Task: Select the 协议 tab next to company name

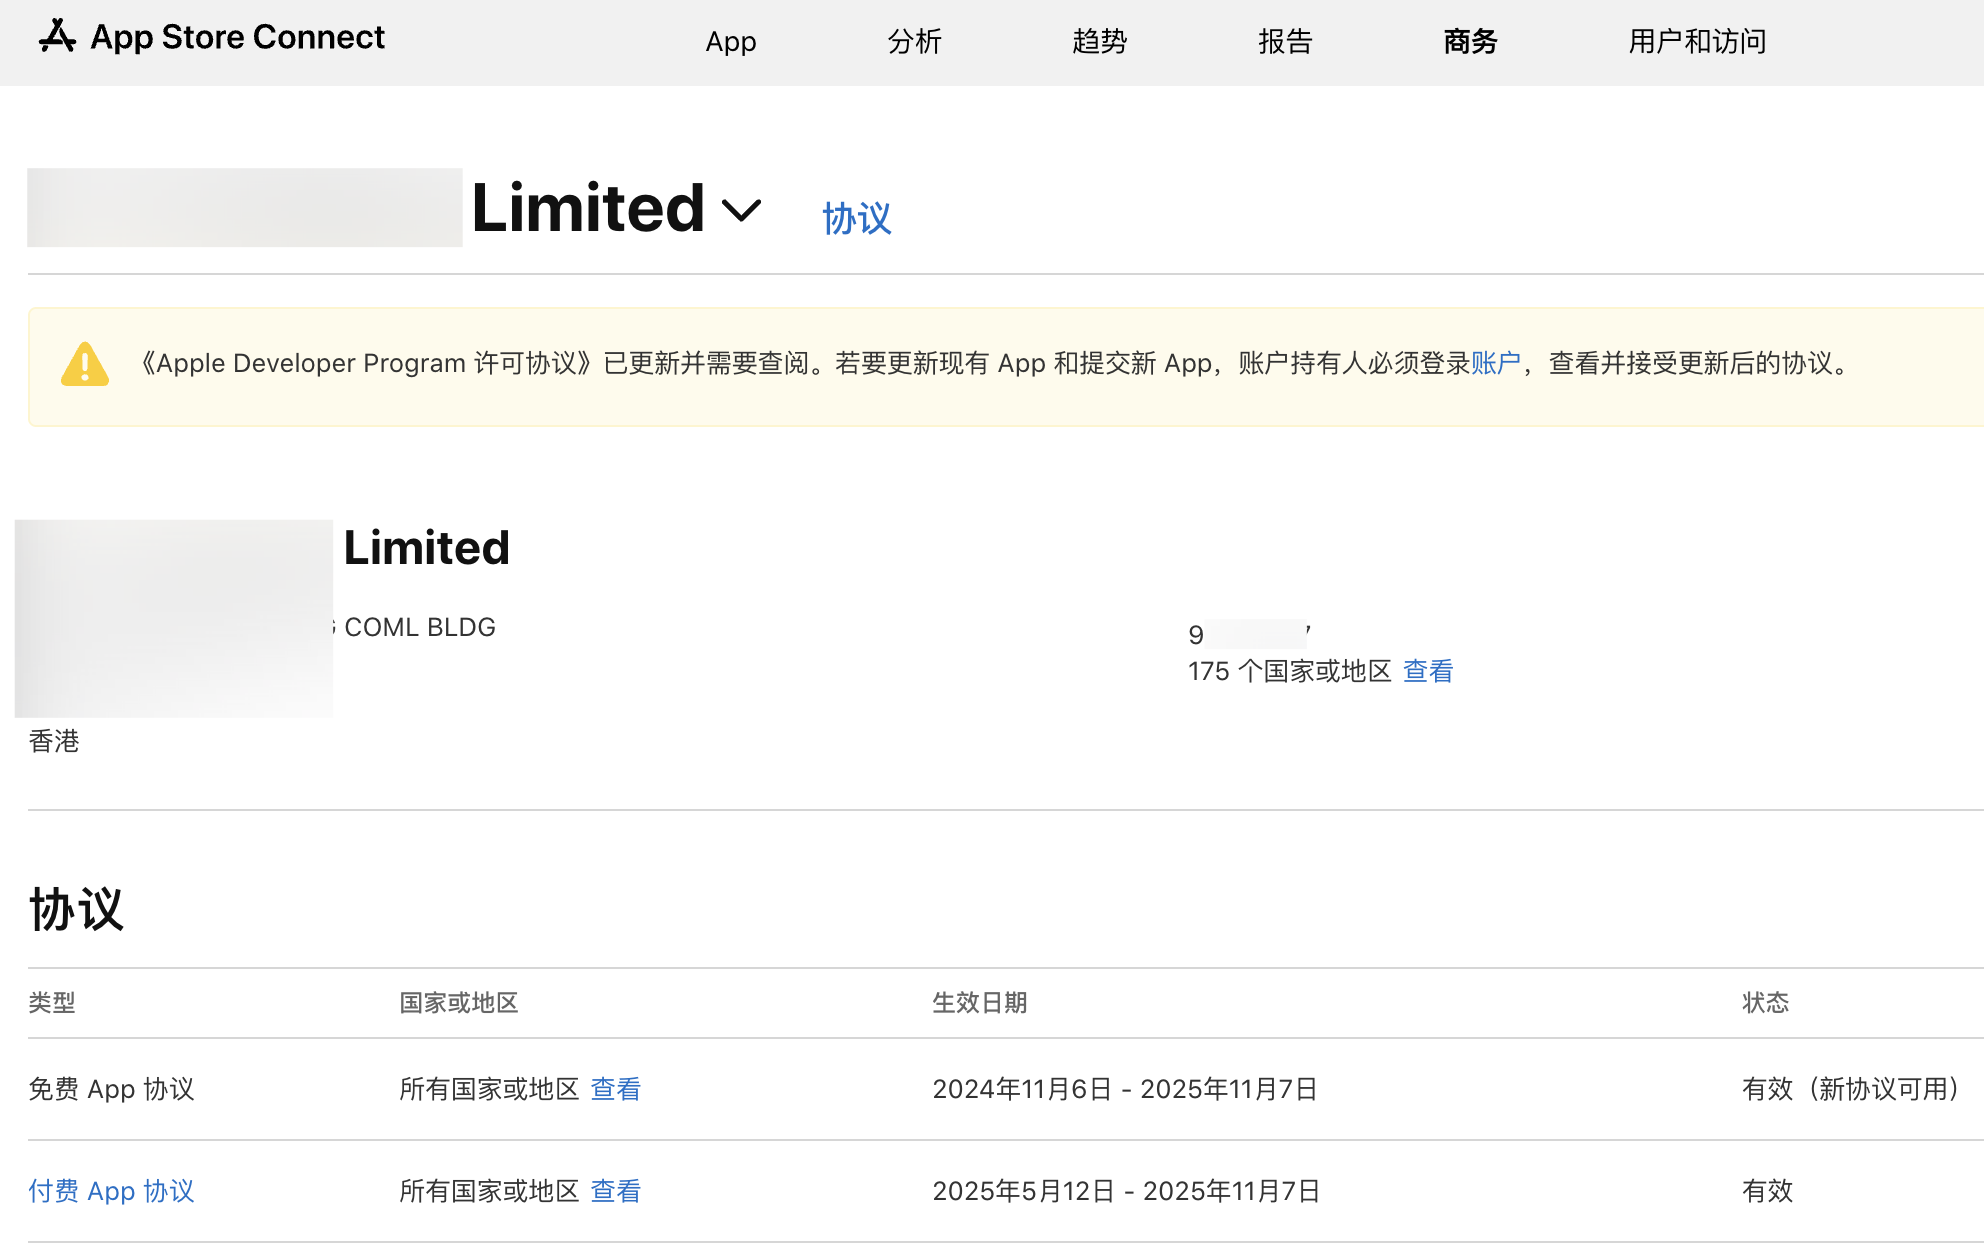Action: pyautogui.click(x=857, y=218)
